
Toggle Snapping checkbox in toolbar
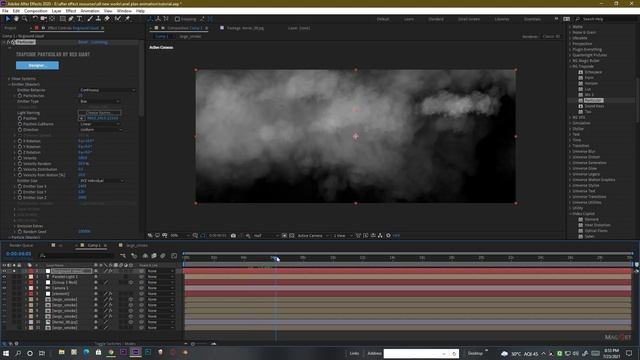tap(177, 19)
